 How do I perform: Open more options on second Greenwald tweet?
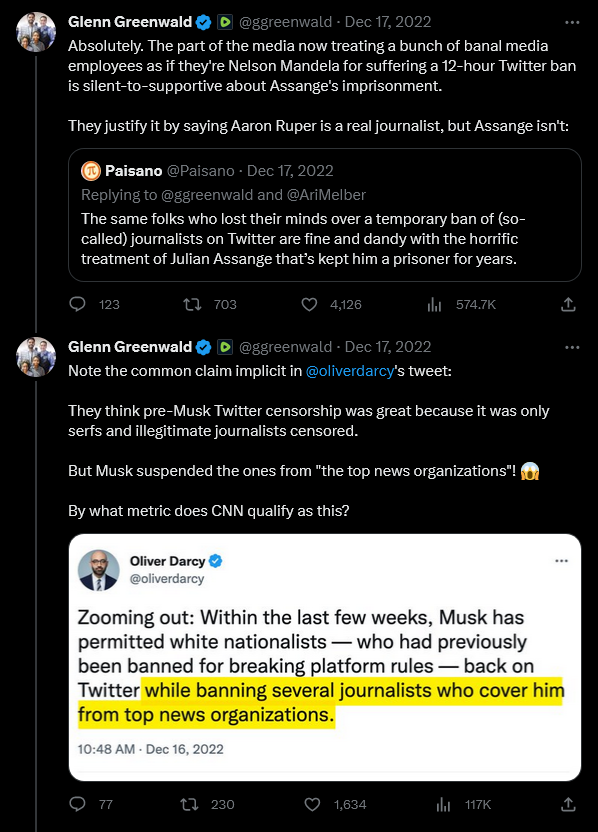click(x=572, y=348)
